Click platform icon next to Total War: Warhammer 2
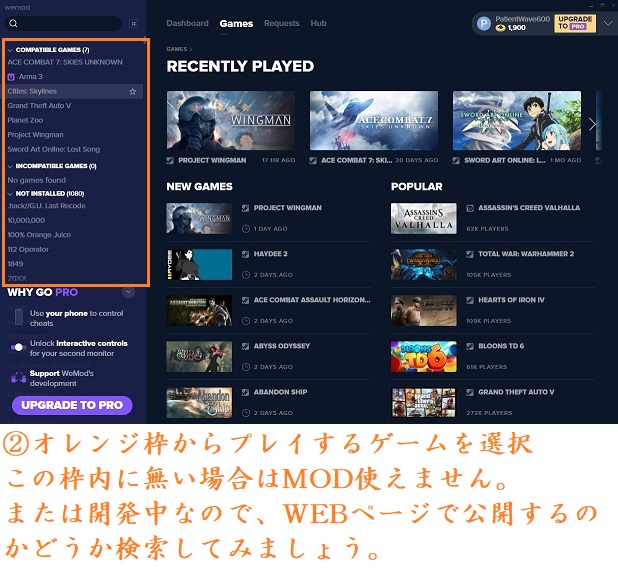This screenshot has height=568, width=618. pos(470,254)
